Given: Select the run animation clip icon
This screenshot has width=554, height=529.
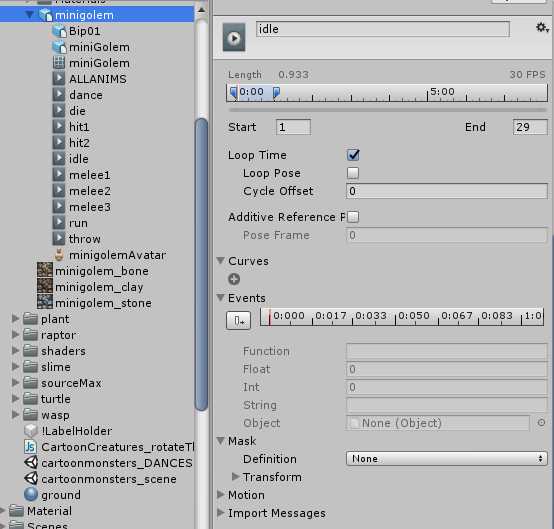Looking at the screenshot, I should click(x=59, y=223).
